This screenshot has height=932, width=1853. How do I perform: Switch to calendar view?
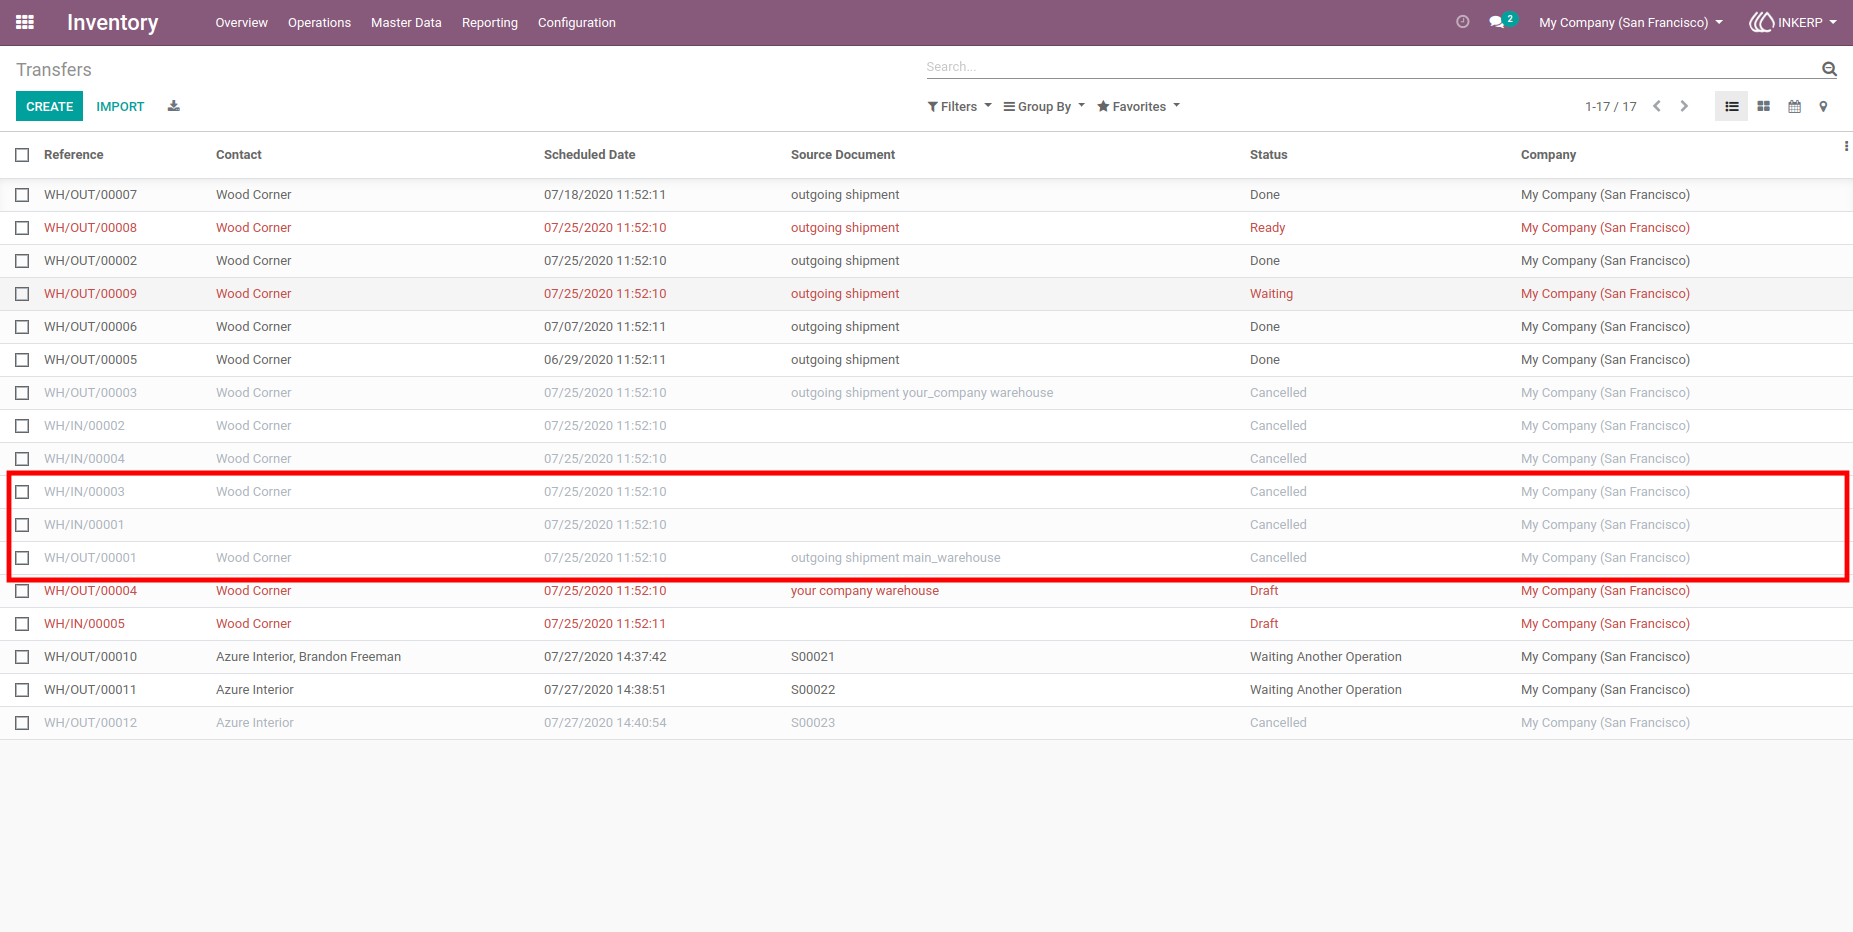(x=1795, y=106)
